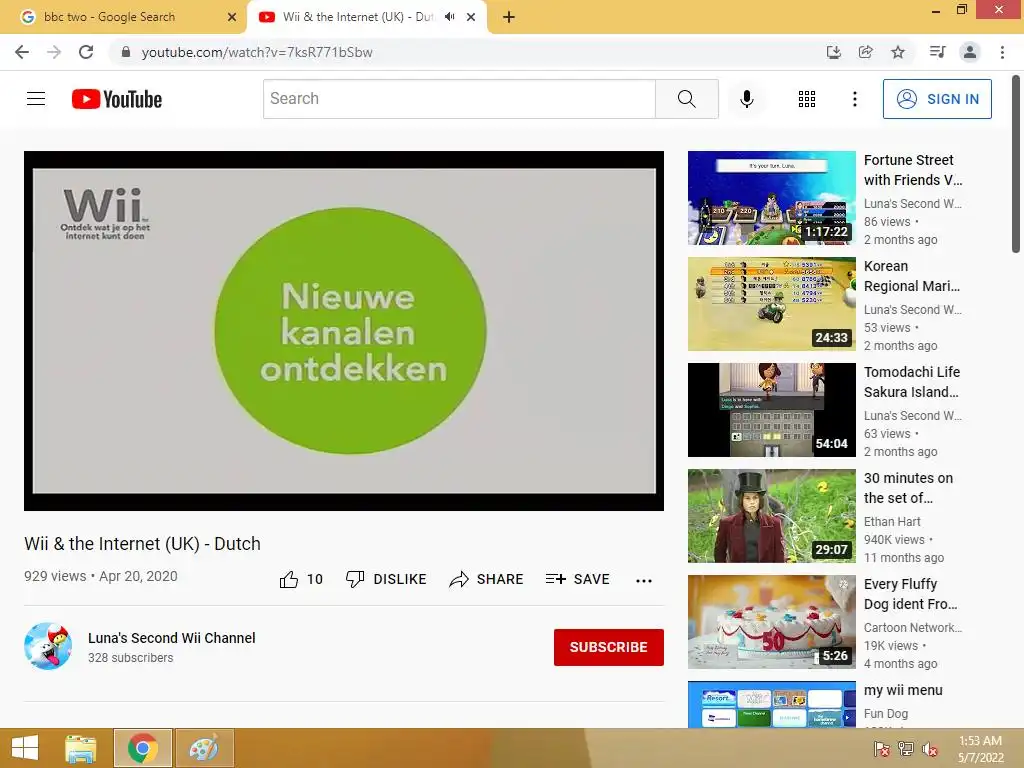
Task: Like the video with thumbs up
Action: coord(301,579)
